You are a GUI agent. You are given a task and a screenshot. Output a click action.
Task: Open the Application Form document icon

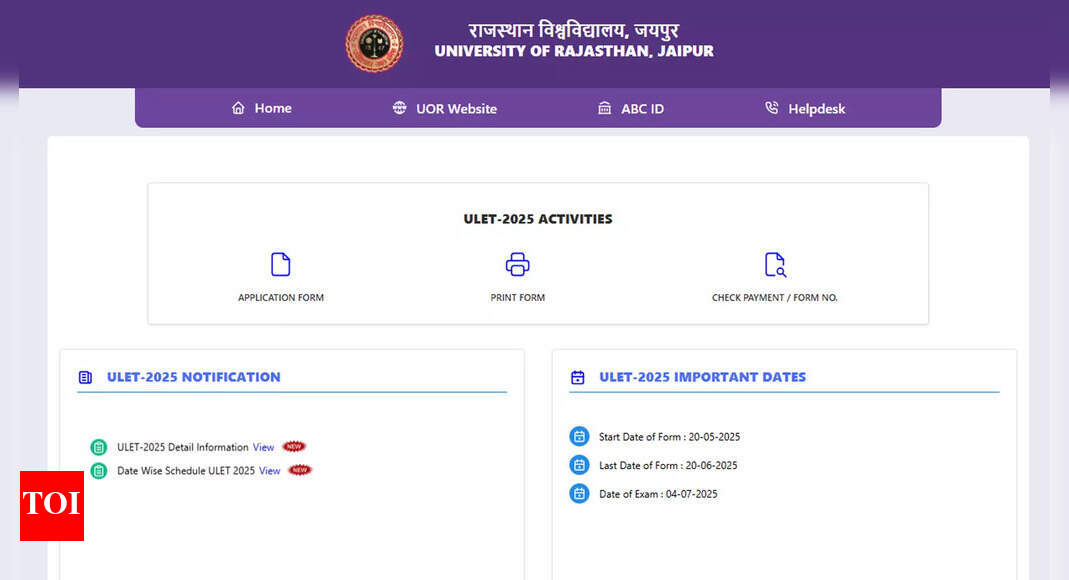(x=281, y=264)
